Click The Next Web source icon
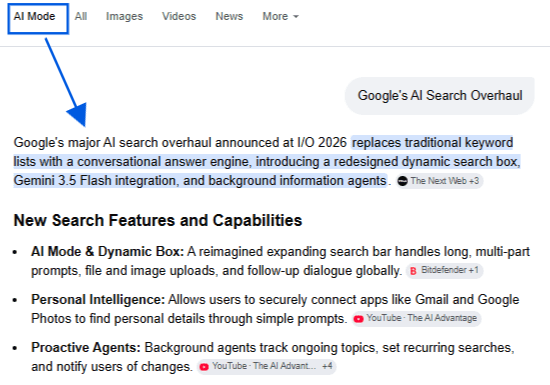The height and width of the screenshot is (385, 550). coord(403,181)
